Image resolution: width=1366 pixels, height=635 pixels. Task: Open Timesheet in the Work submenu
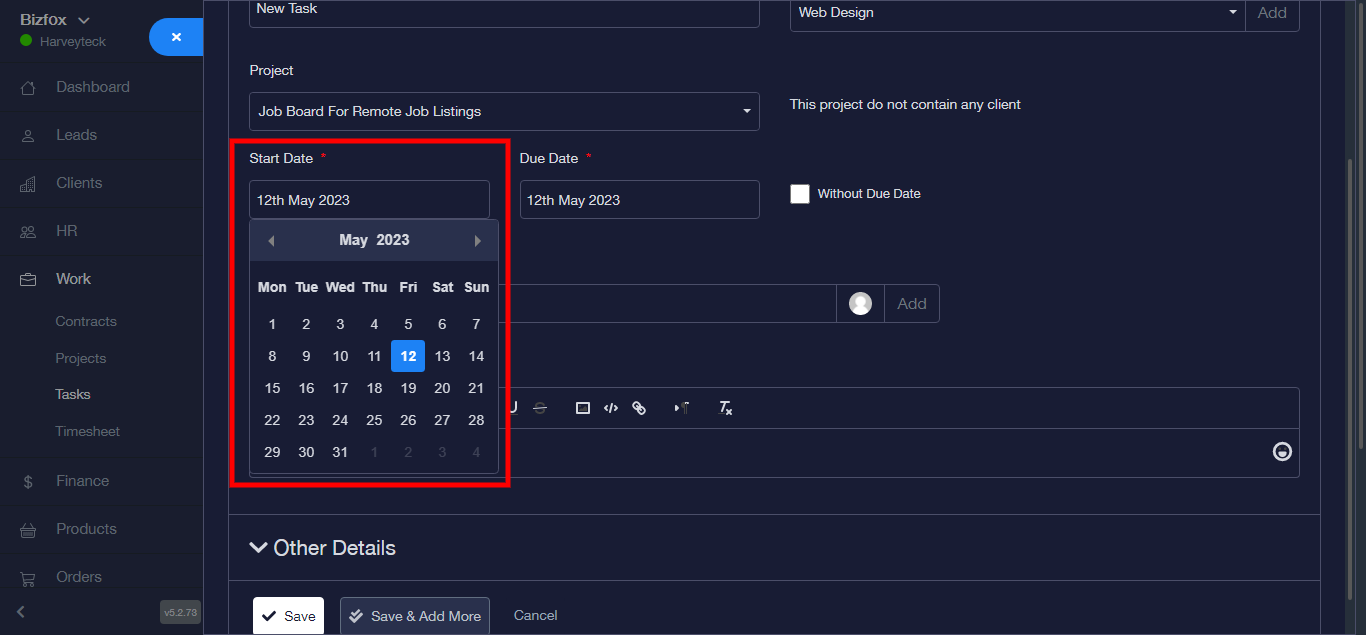pyautogui.click(x=87, y=431)
